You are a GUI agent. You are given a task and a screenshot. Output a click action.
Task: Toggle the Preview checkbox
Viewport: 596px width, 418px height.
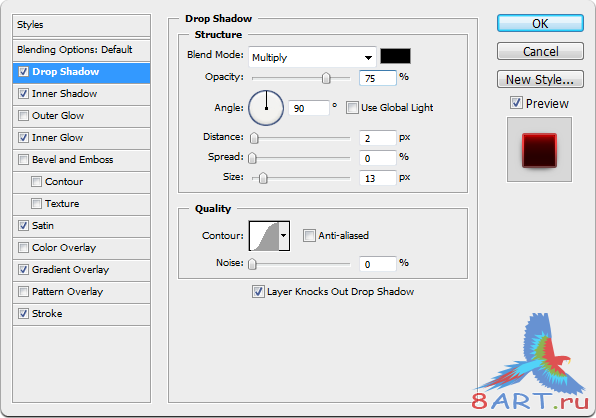tap(516, 103)
